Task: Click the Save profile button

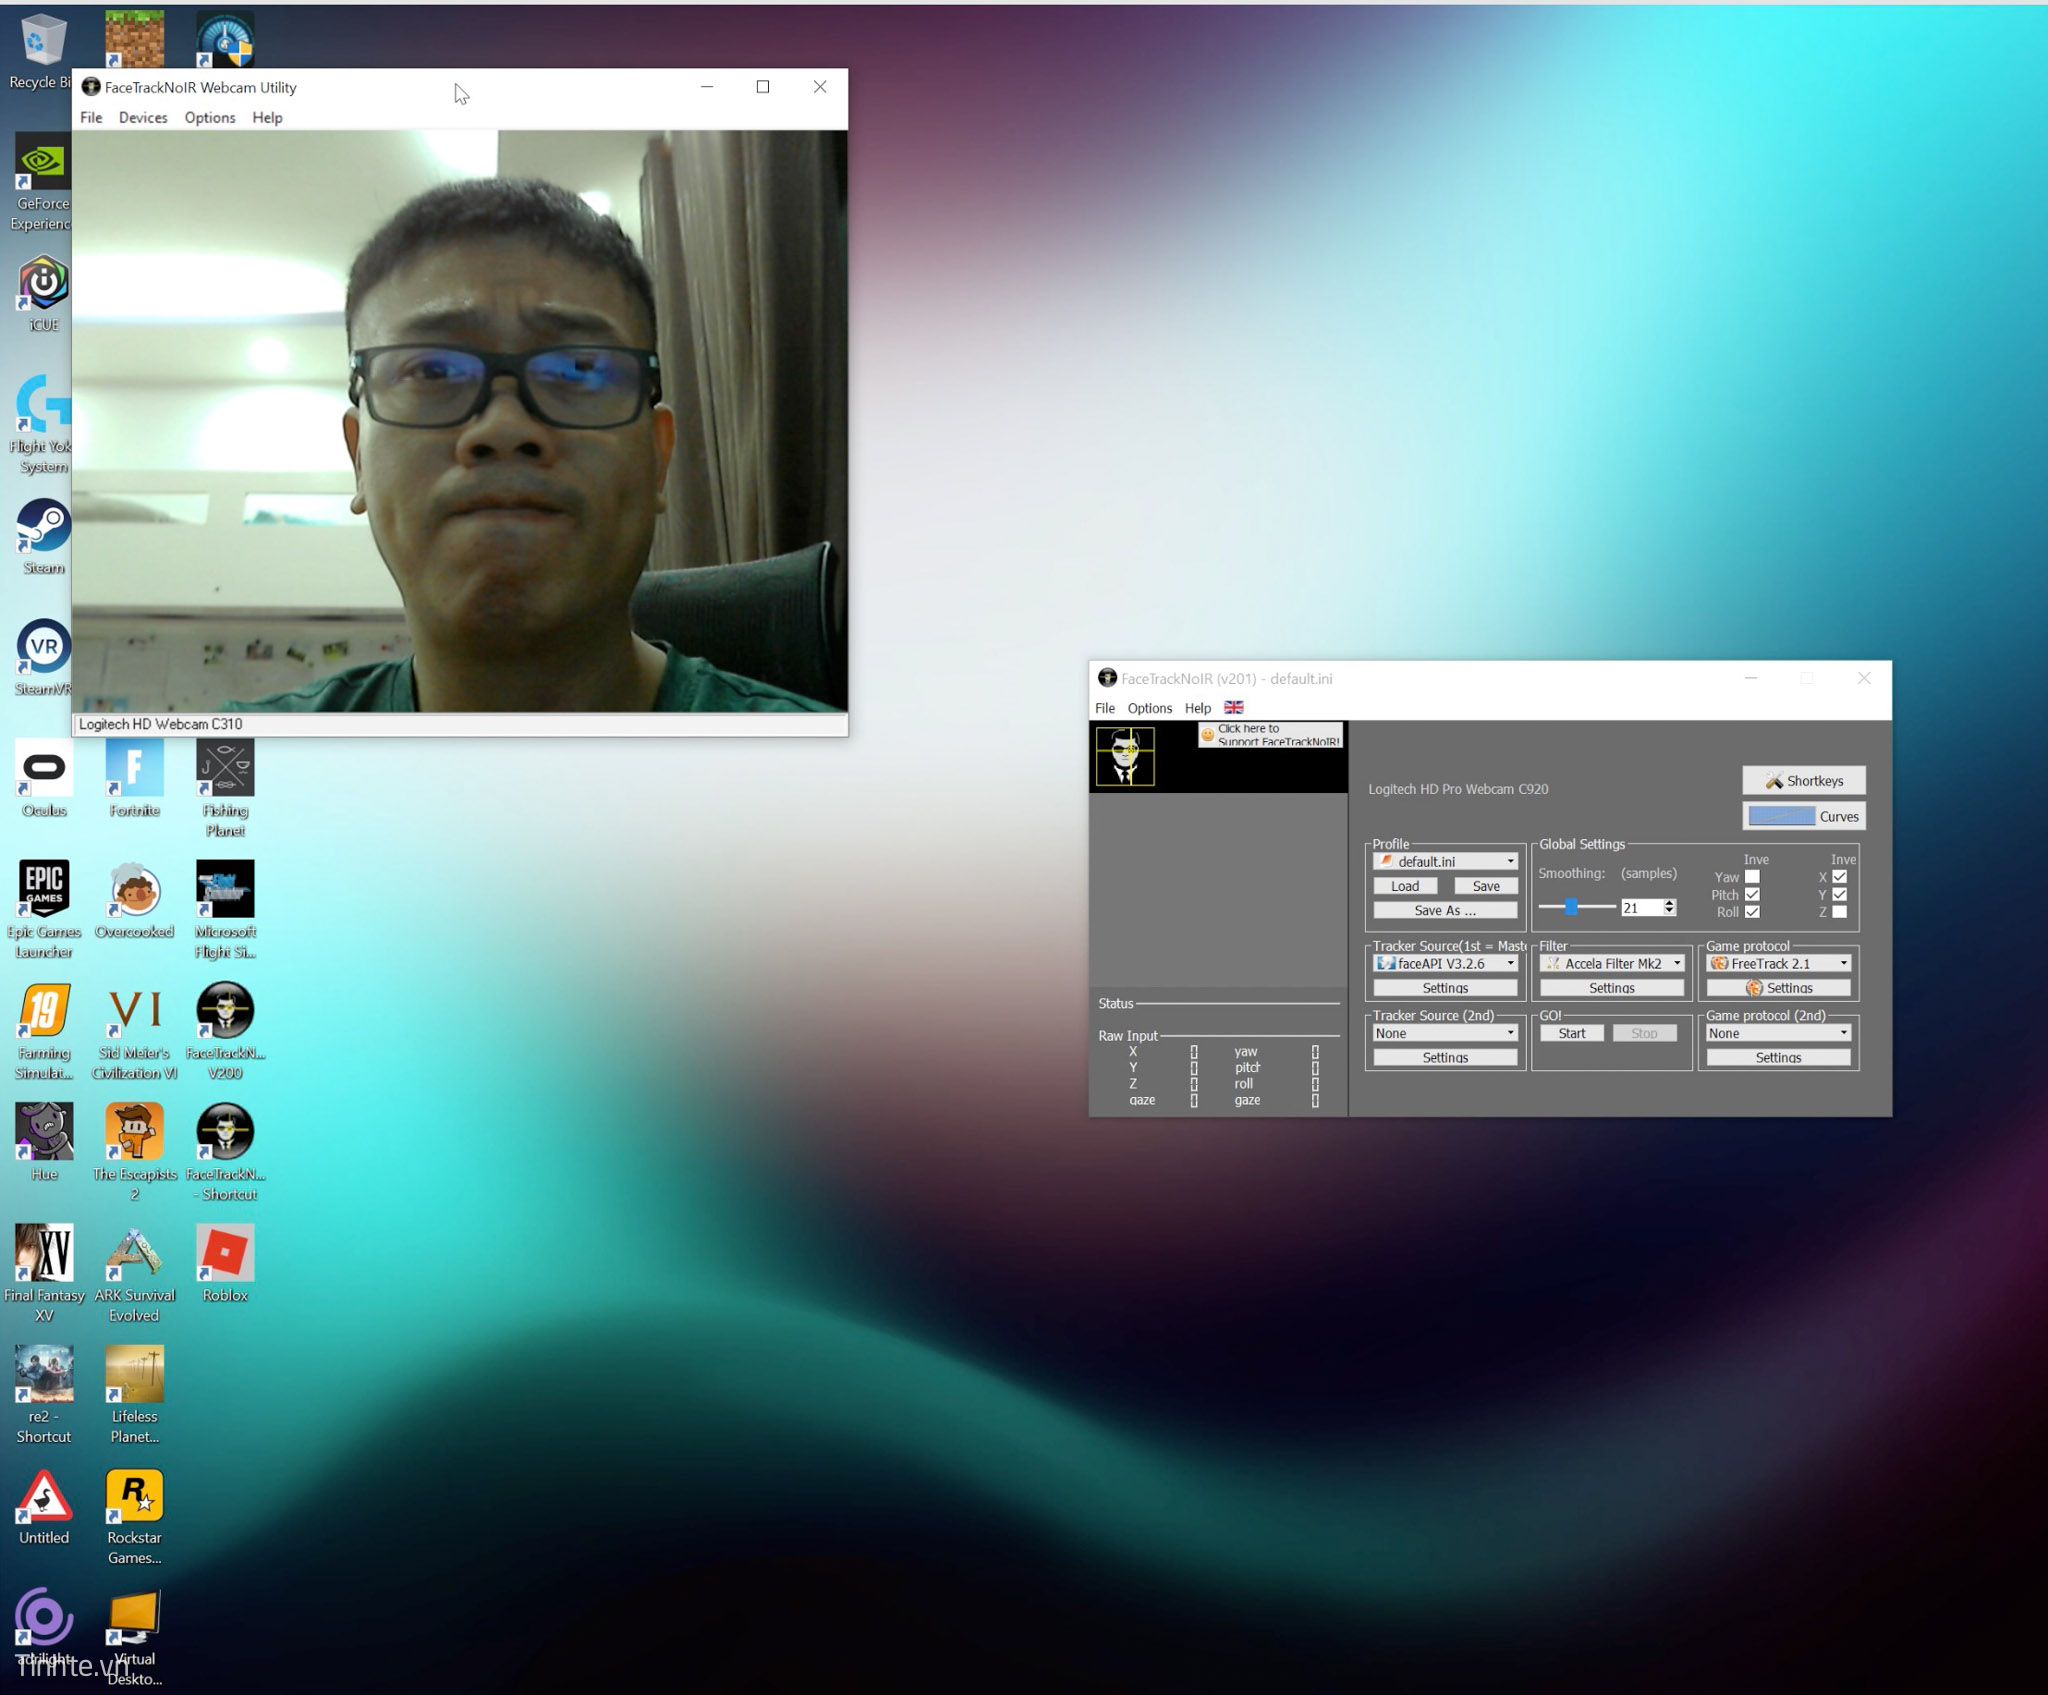Action: coord(1485,886)
